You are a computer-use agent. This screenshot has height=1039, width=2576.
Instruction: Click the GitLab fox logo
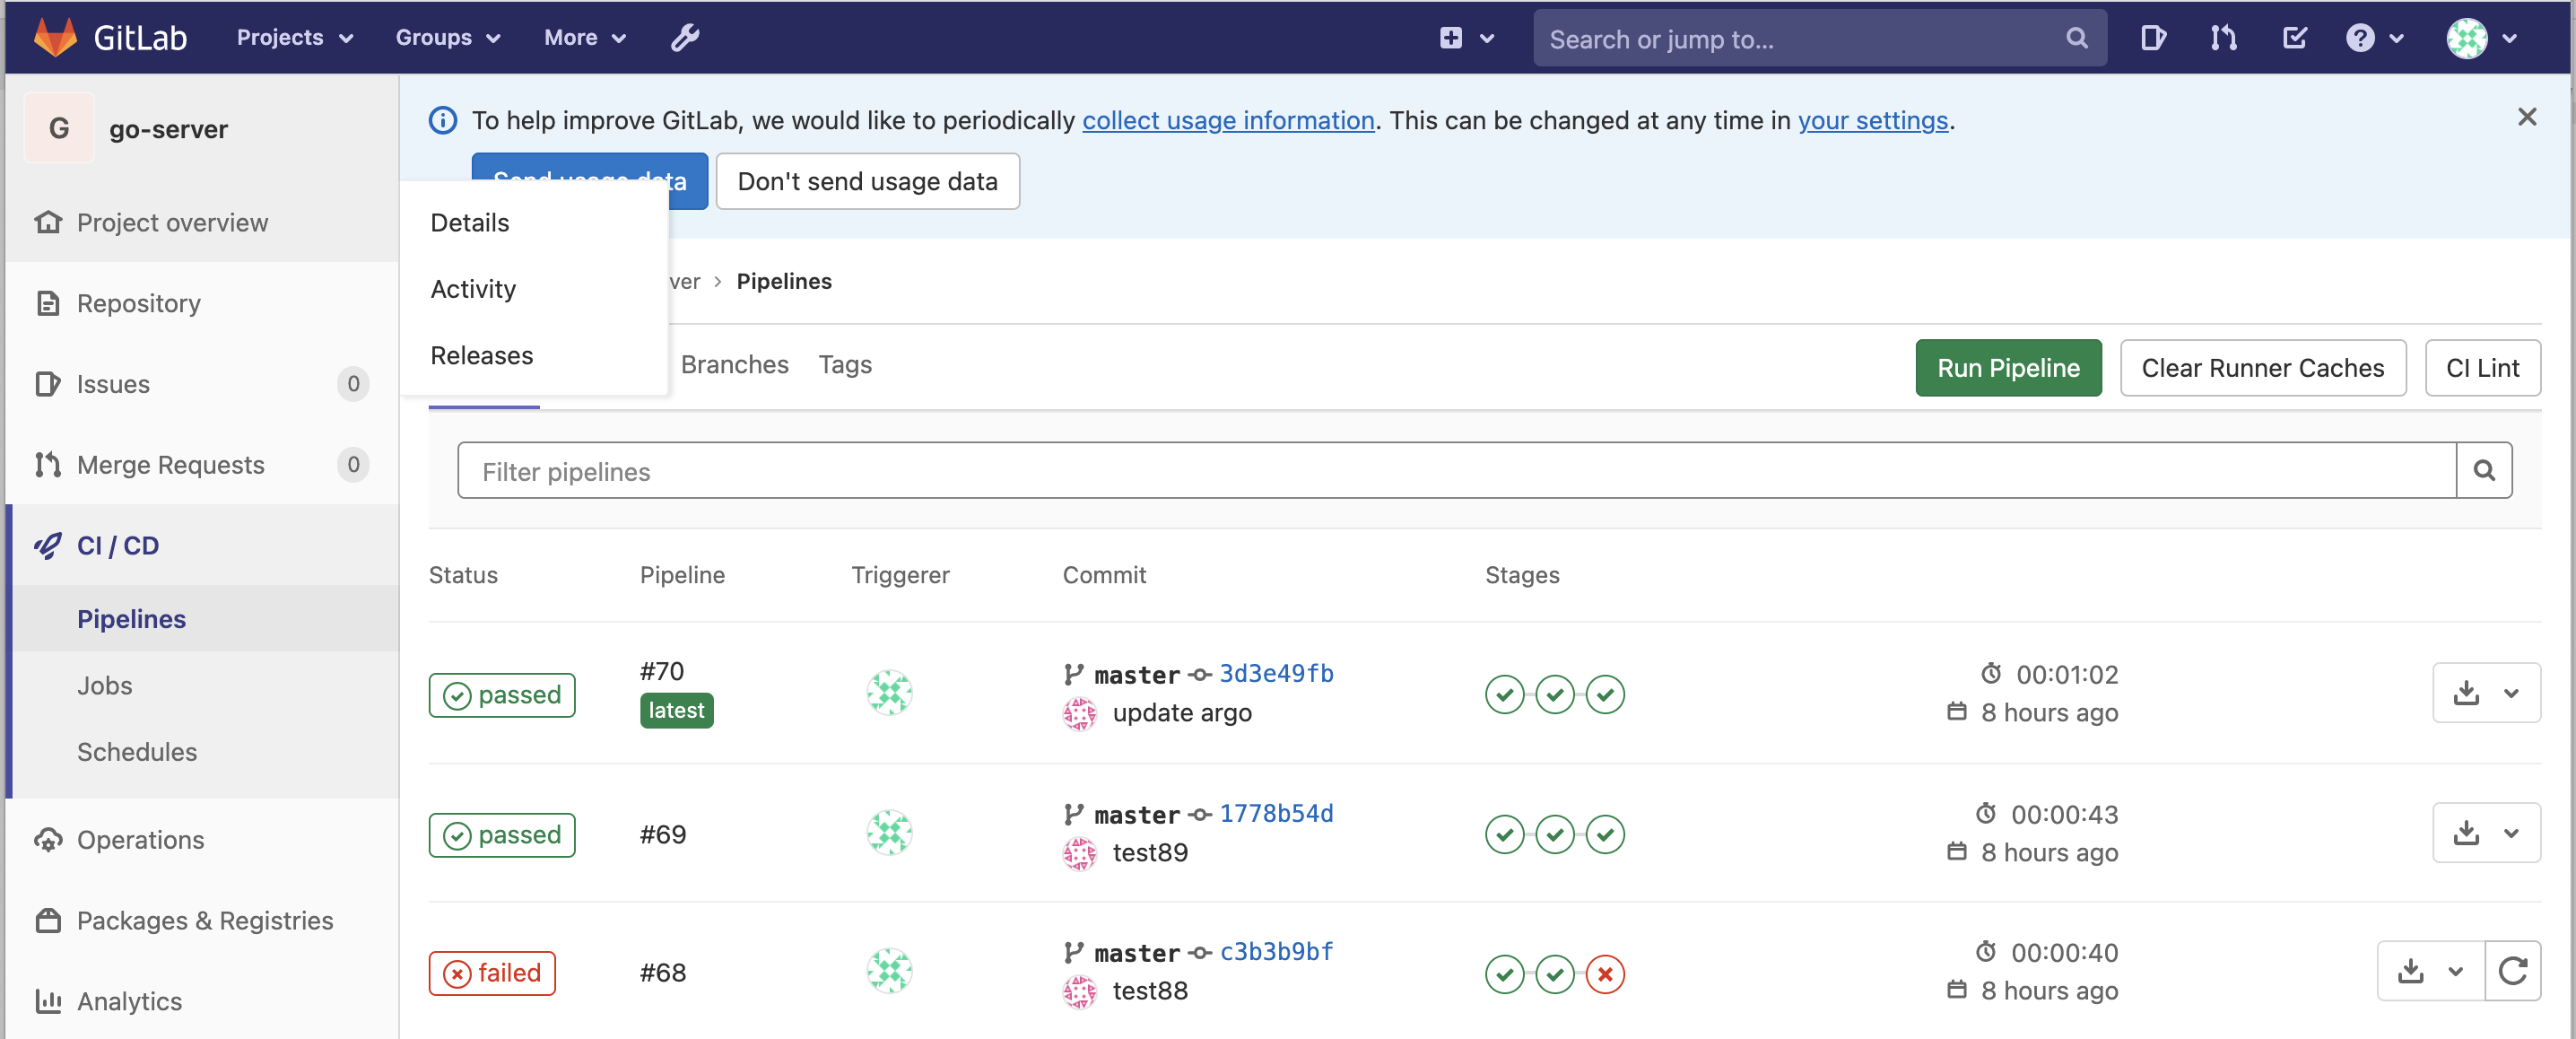click(x=55, y=38)
